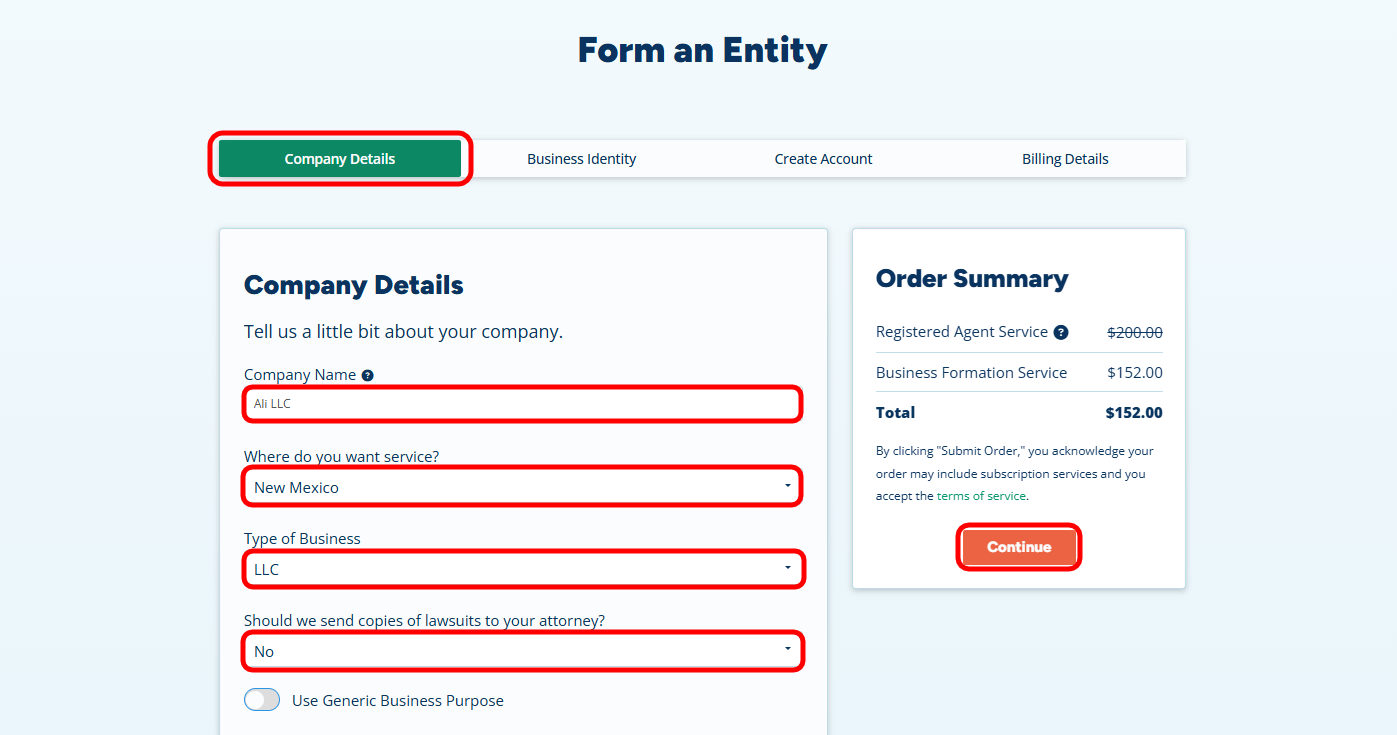Click the Company Details section heading
Image resolution: width=1397 pixels, height=735 pixels.
(x=354, y=285)
